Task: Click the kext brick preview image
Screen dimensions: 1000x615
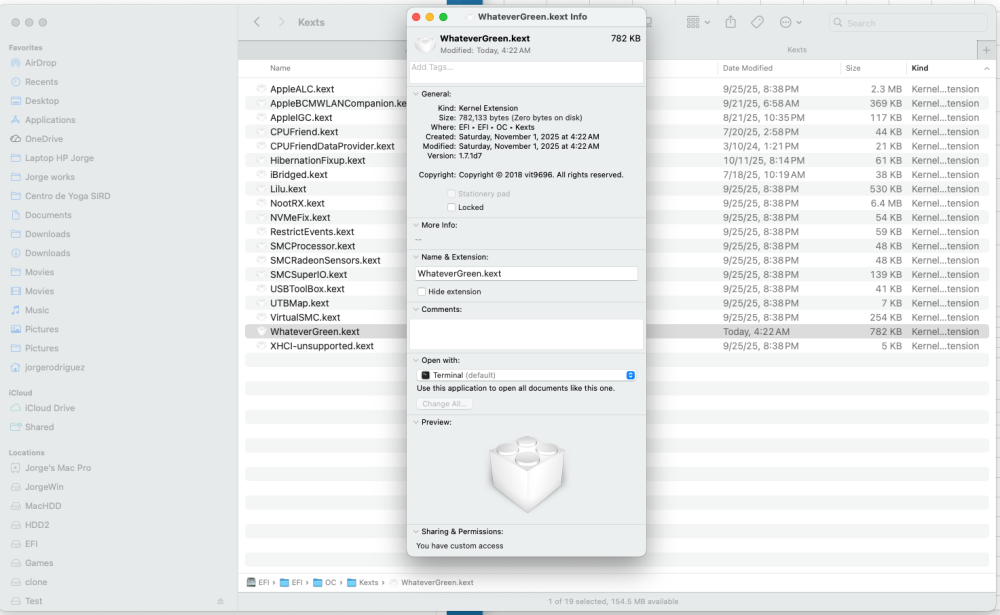Action: (527, 473)
